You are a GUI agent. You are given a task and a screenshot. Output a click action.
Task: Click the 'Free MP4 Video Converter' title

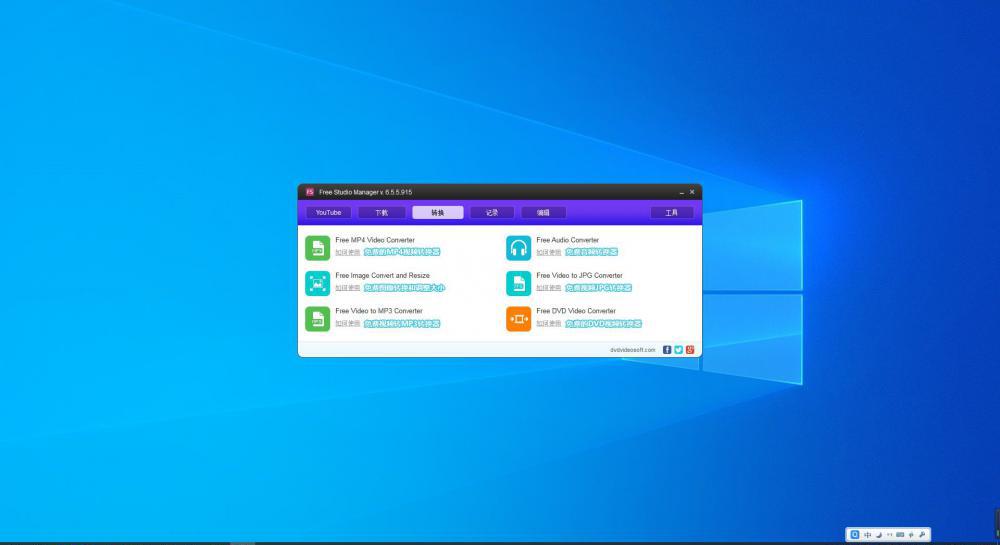click(375, 240)
